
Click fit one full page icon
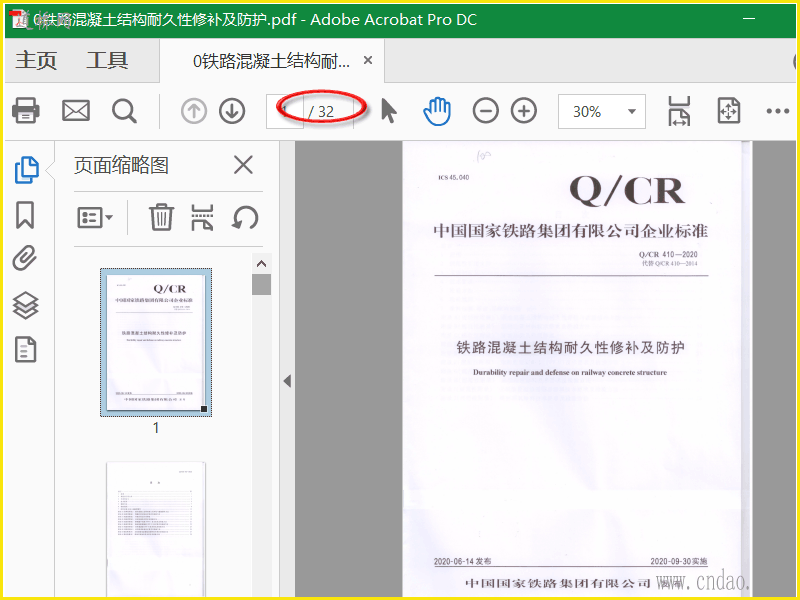729,111
